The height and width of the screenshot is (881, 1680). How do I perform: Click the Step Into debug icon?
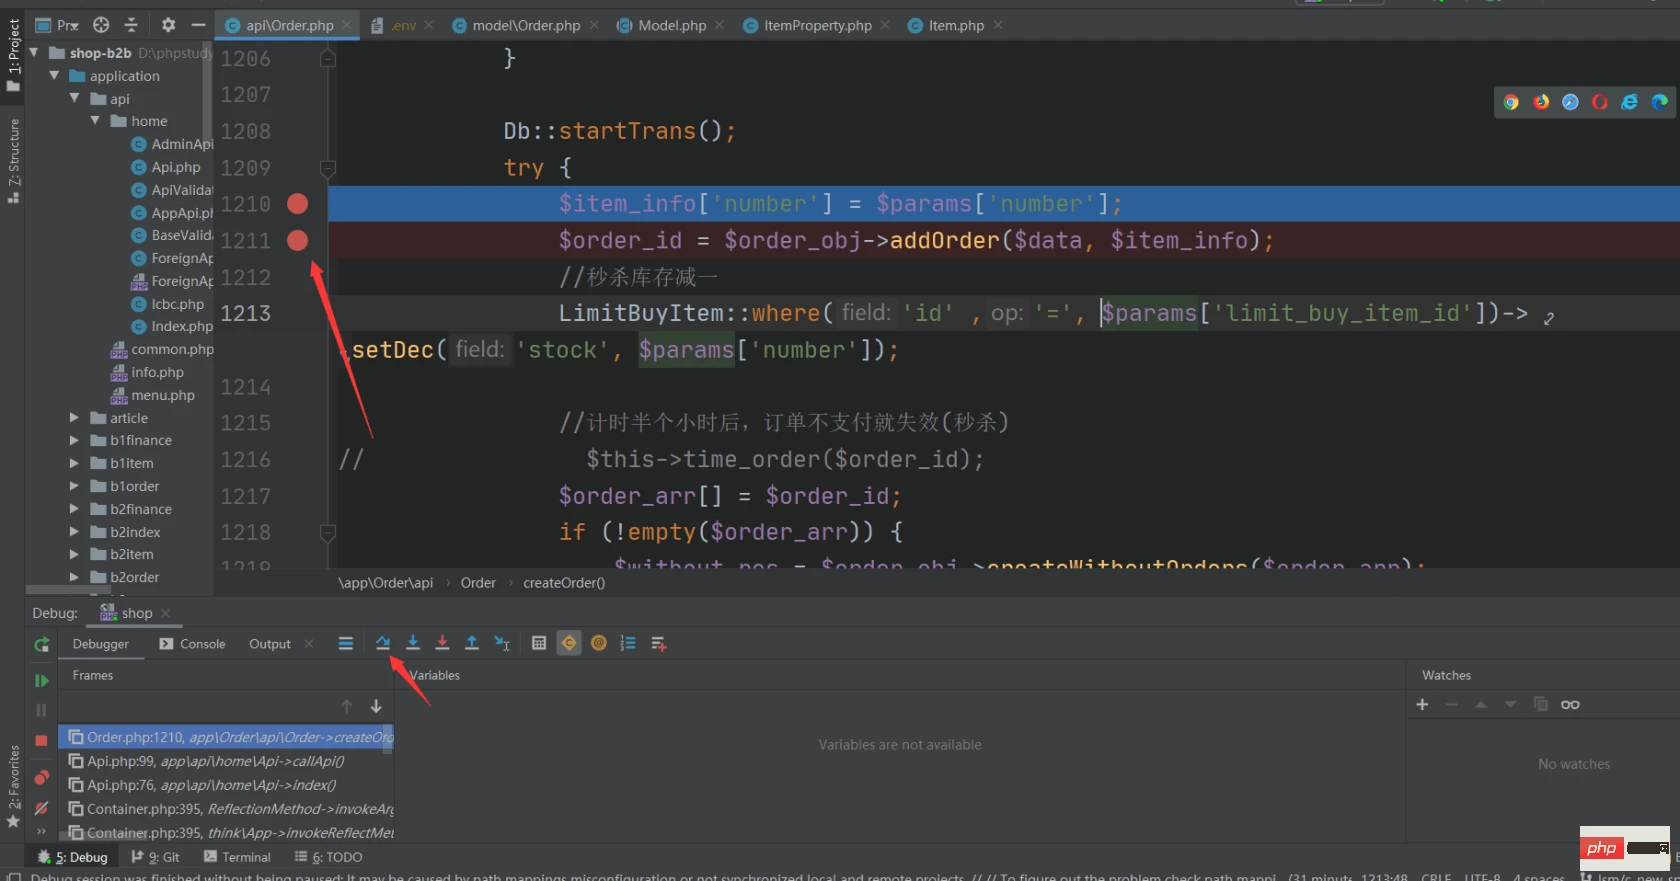pos(413,643)
